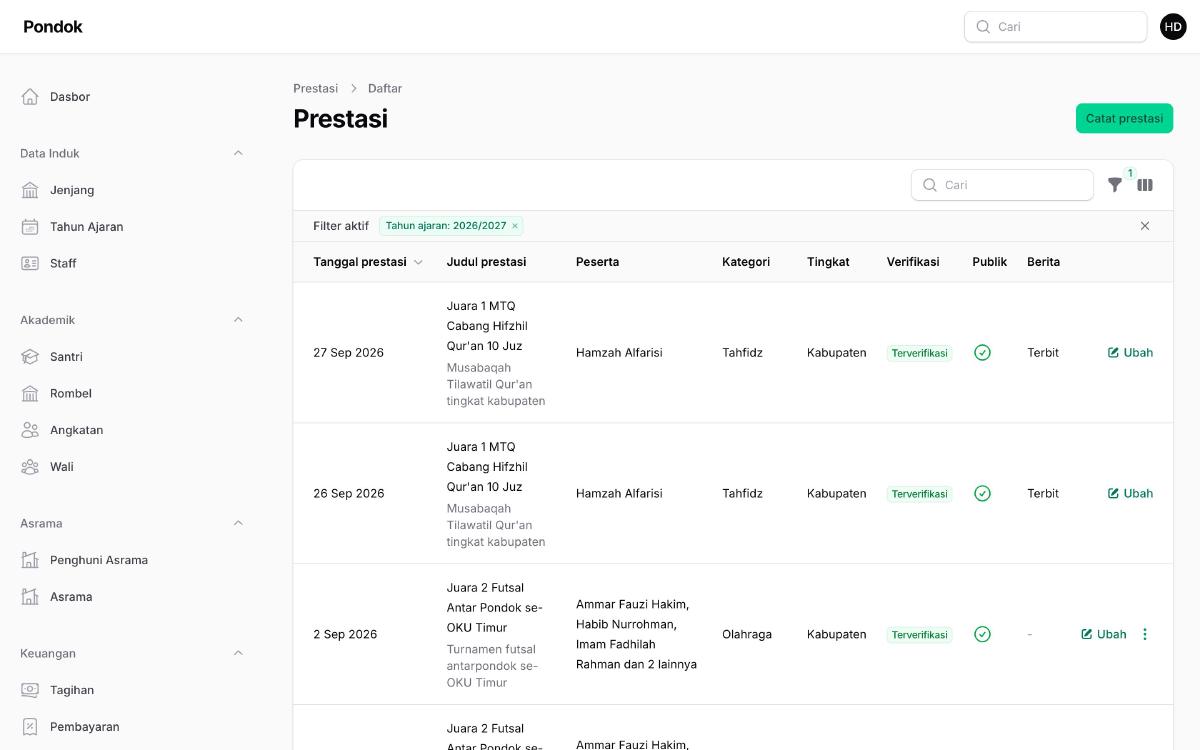Click Kategori column header
This screenshot has width=1200, height=750.
pyautogui.click(x=746, y=262)
